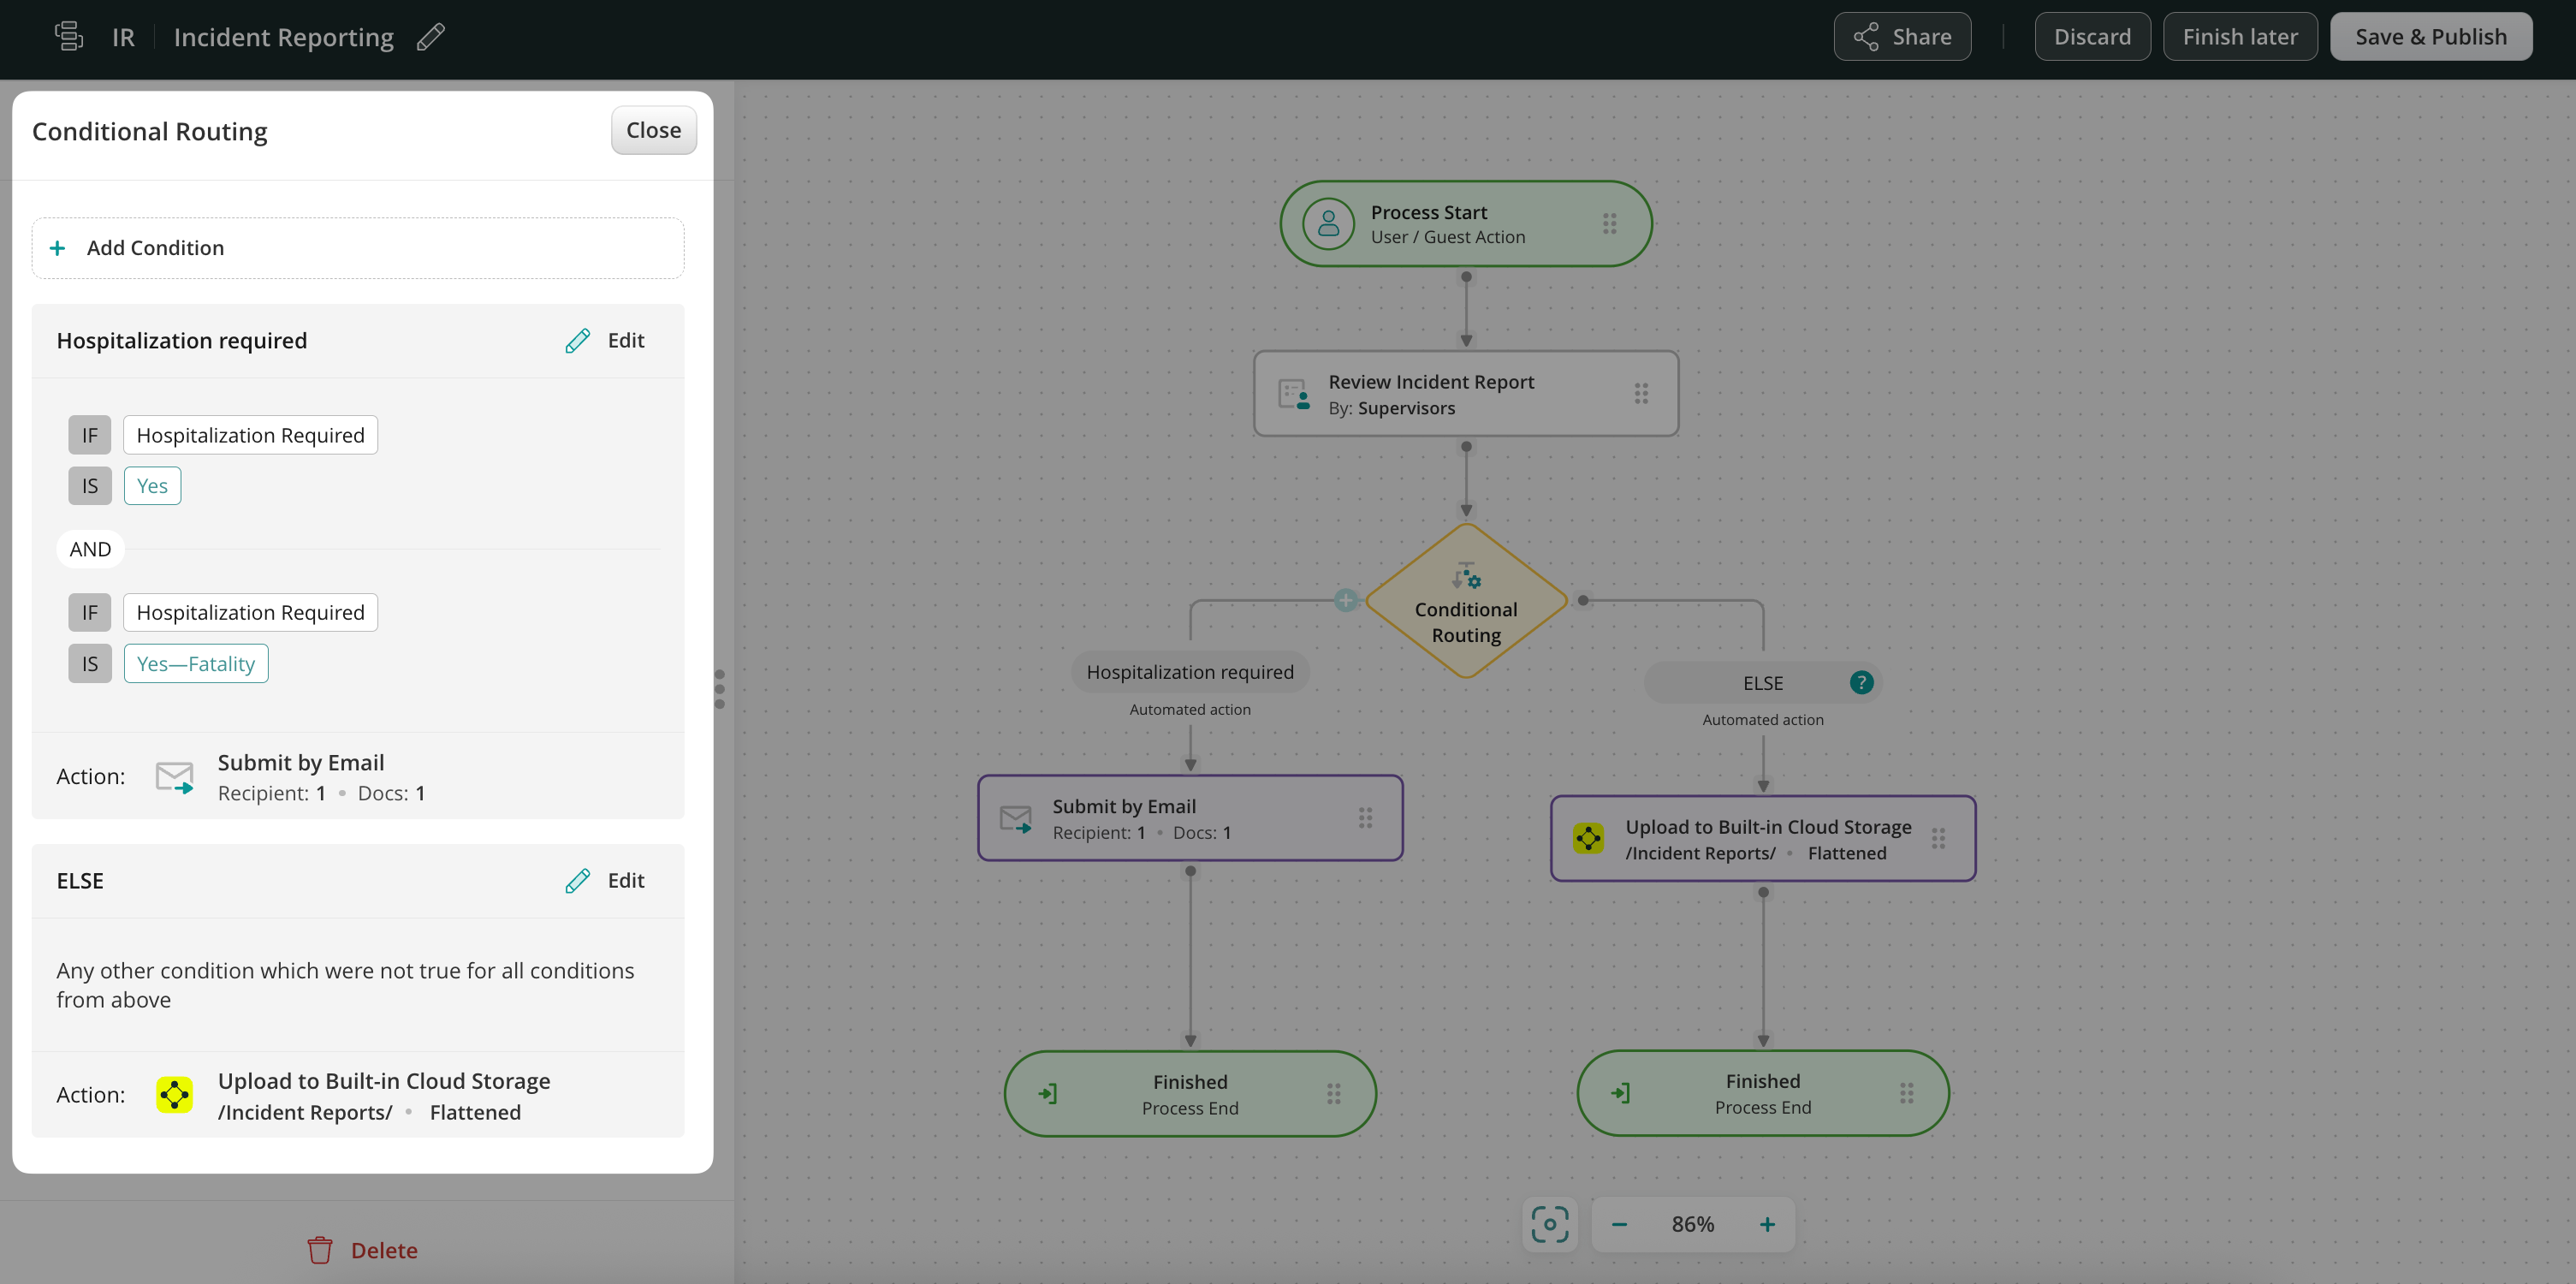Viewport: 2576px width, 1284px height.
Task: Zoom in with the plus button
Action: 1767,1224
